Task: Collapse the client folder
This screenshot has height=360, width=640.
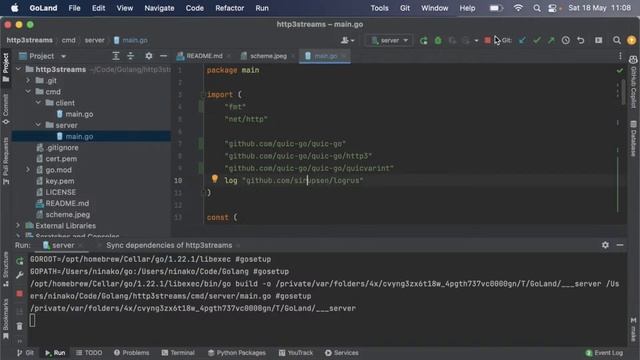Action: click(38, 103)
